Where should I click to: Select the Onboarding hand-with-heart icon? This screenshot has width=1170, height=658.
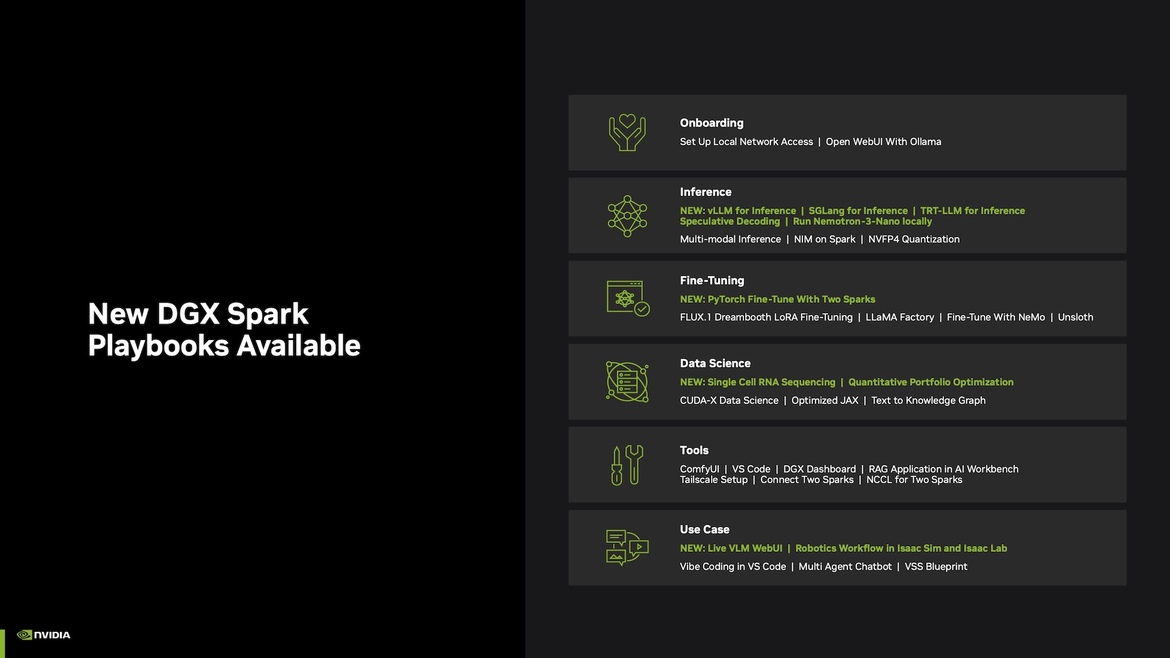[627, 132]
